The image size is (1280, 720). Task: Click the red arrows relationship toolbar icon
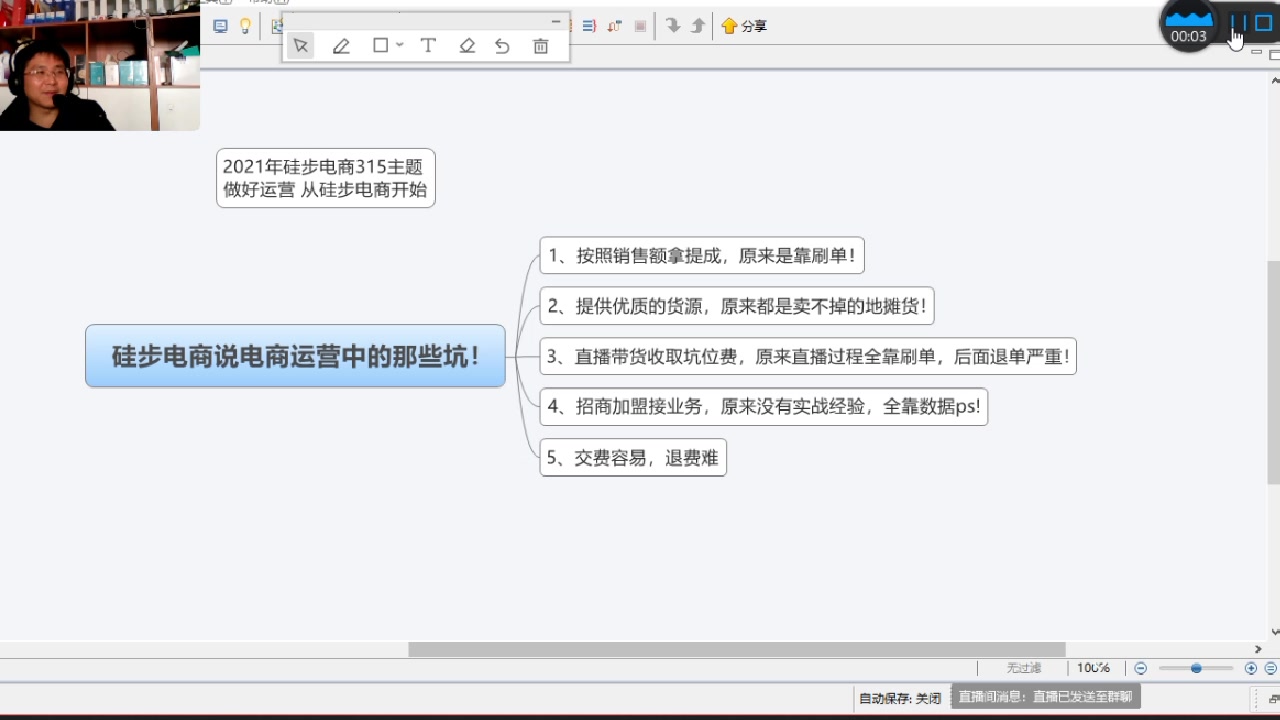tap(615, 26)
